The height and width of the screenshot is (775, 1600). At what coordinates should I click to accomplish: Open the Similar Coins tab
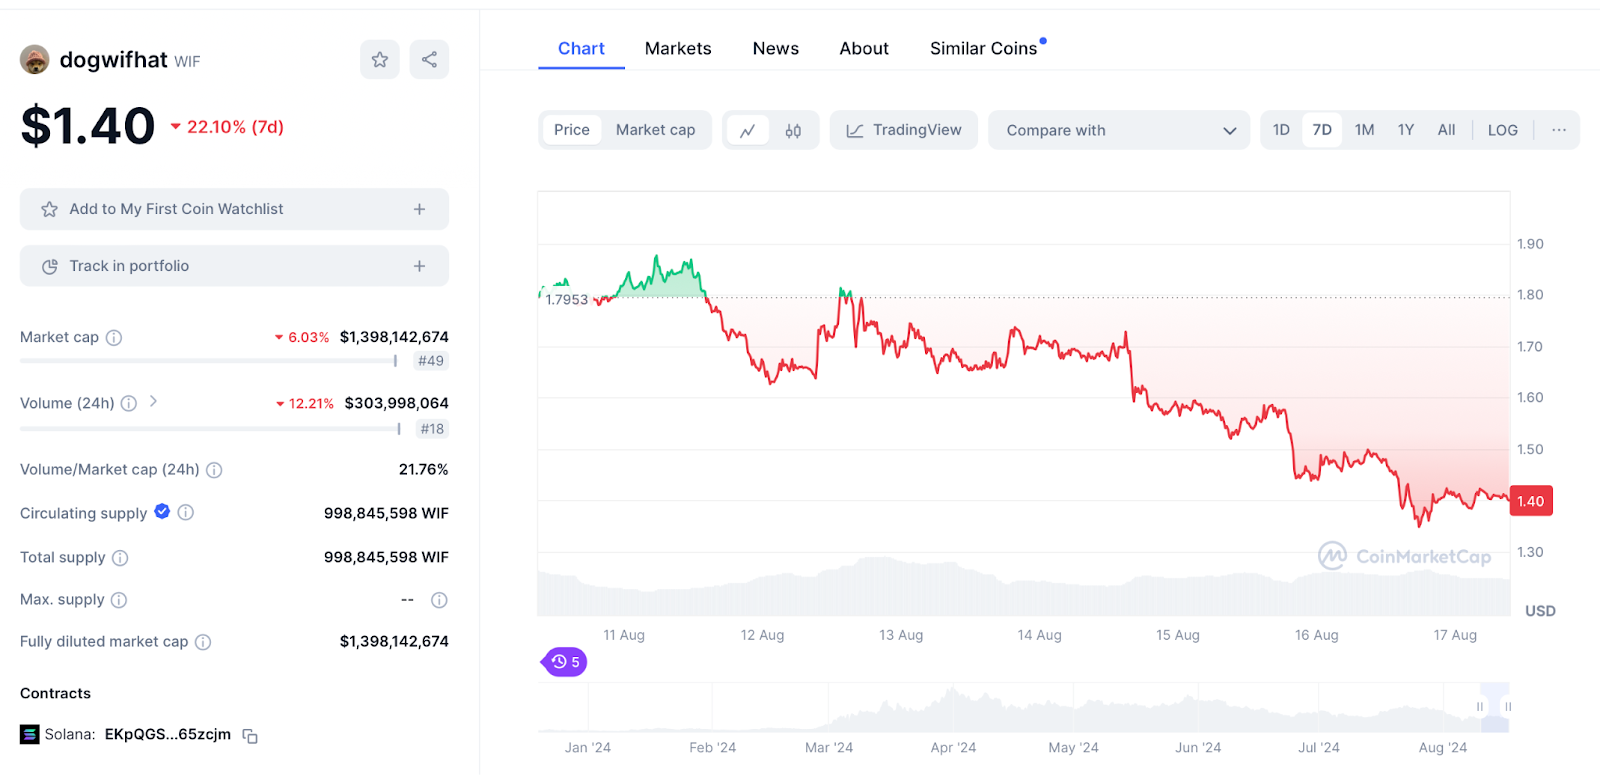tap(984, 48)
